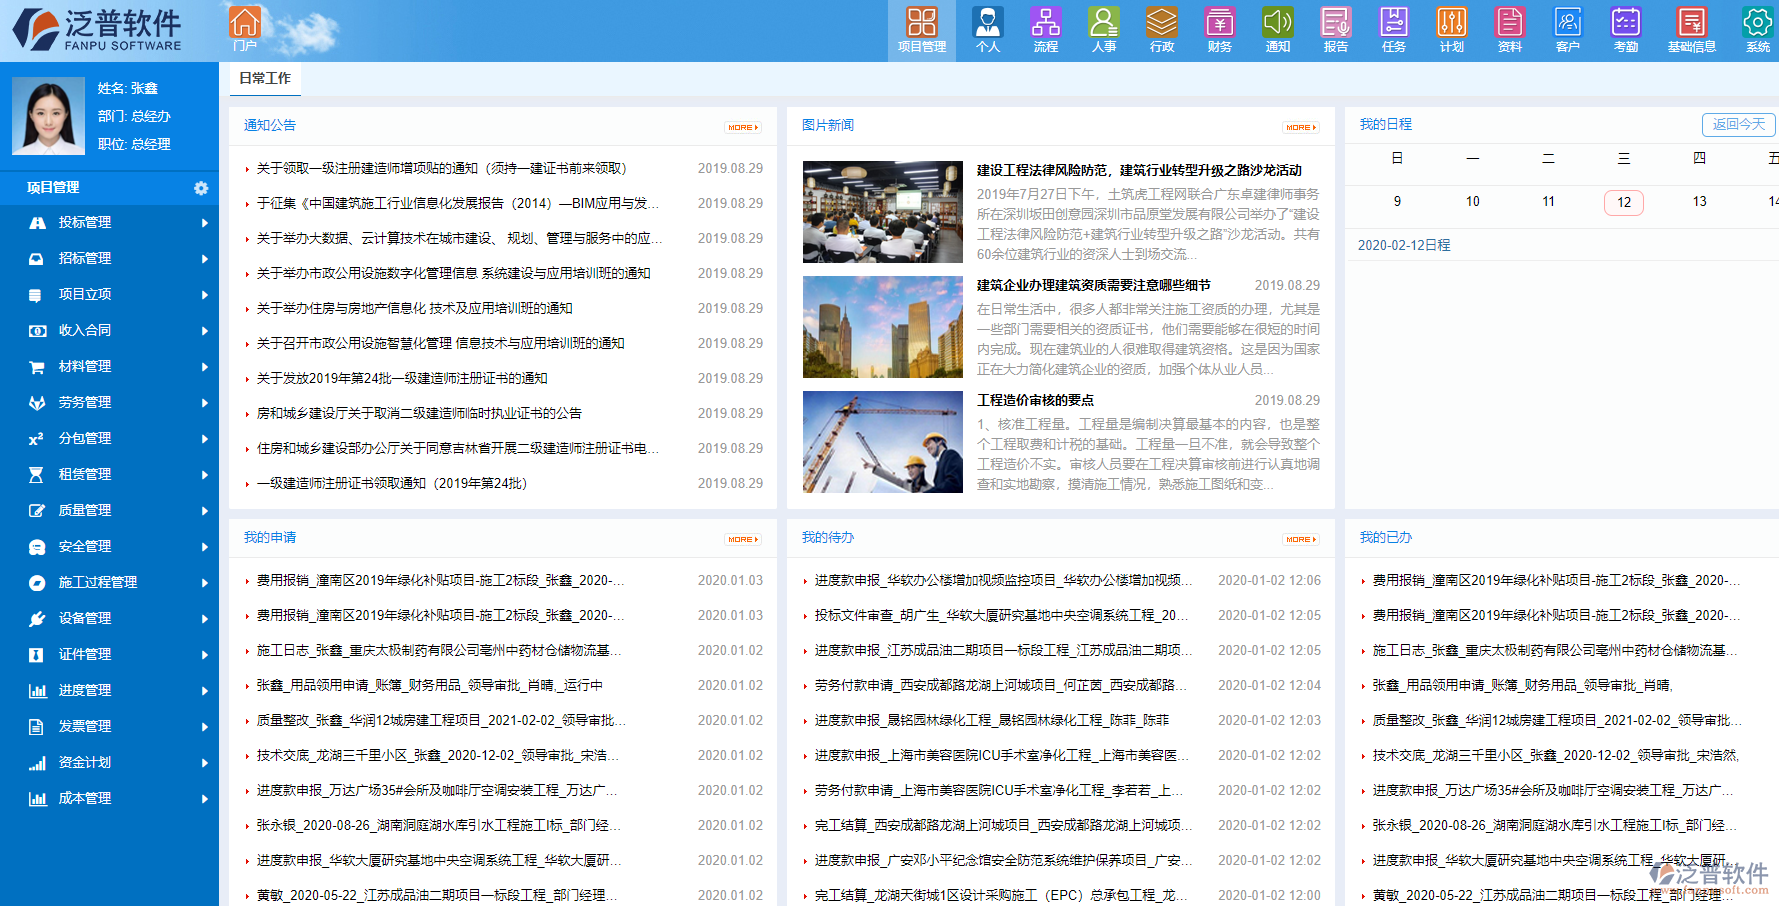Click the 投标管理 sidebar icon
The height and width of the screenshot is (906, 1779).
(x=37, y=223)
